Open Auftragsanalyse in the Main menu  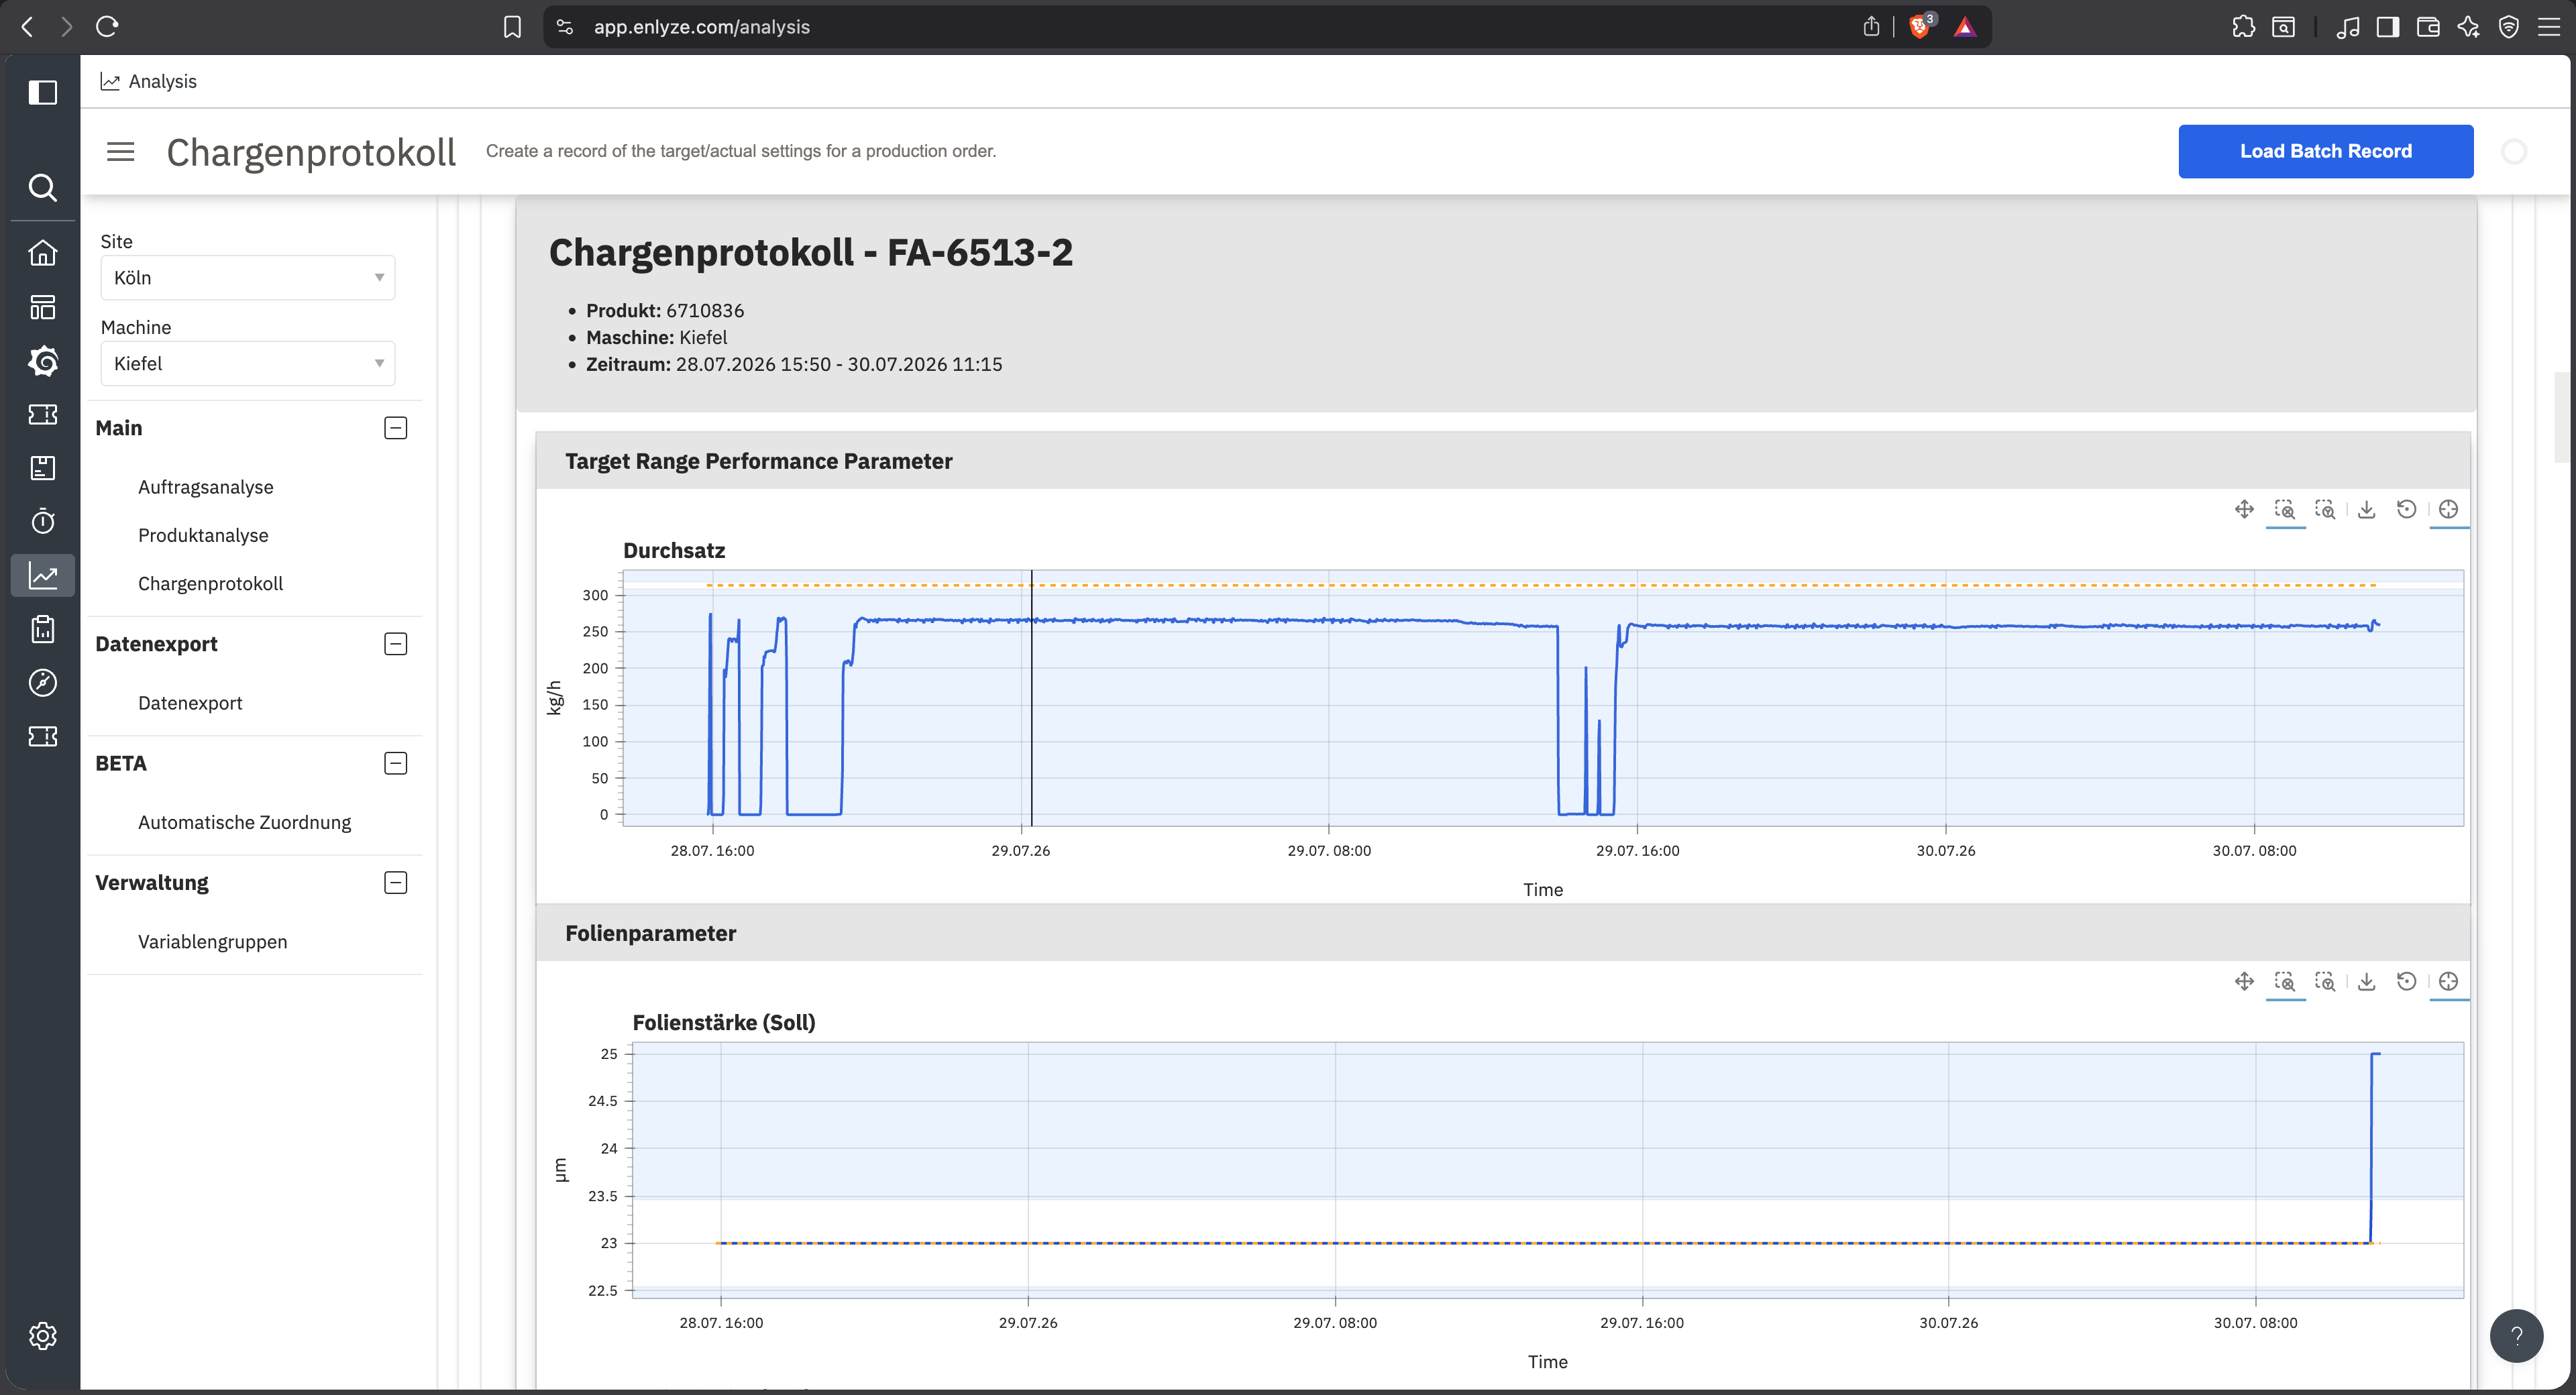coord(206,487)
